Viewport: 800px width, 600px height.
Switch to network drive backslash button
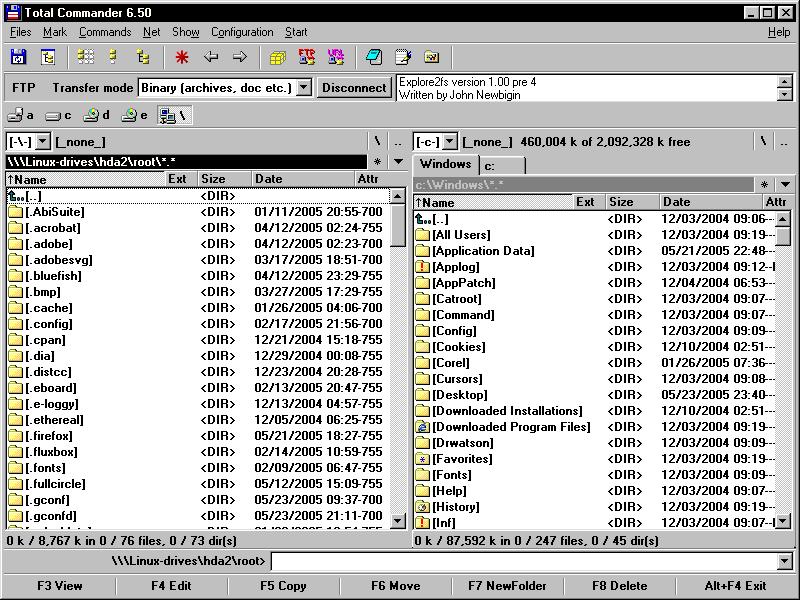(x=173, y=116)
